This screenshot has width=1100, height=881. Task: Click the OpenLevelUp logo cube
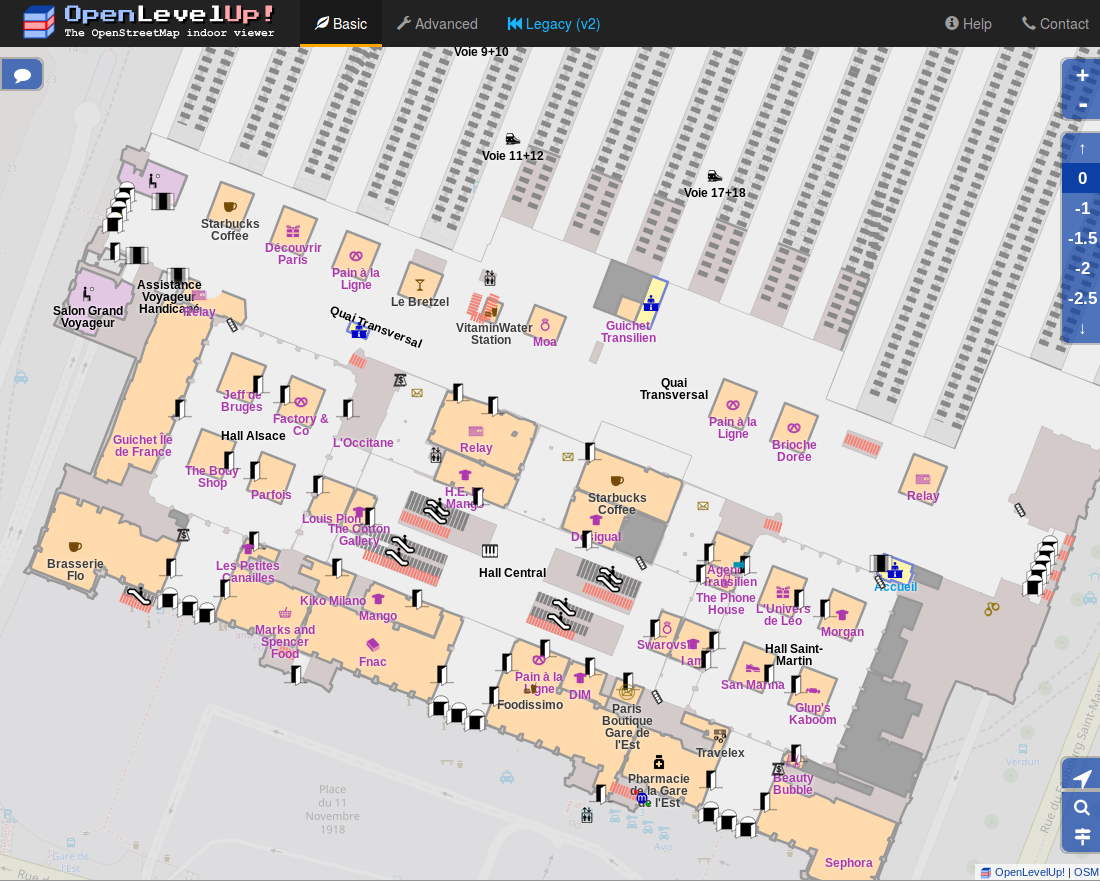pyautogui.click(x=39, y=22)
